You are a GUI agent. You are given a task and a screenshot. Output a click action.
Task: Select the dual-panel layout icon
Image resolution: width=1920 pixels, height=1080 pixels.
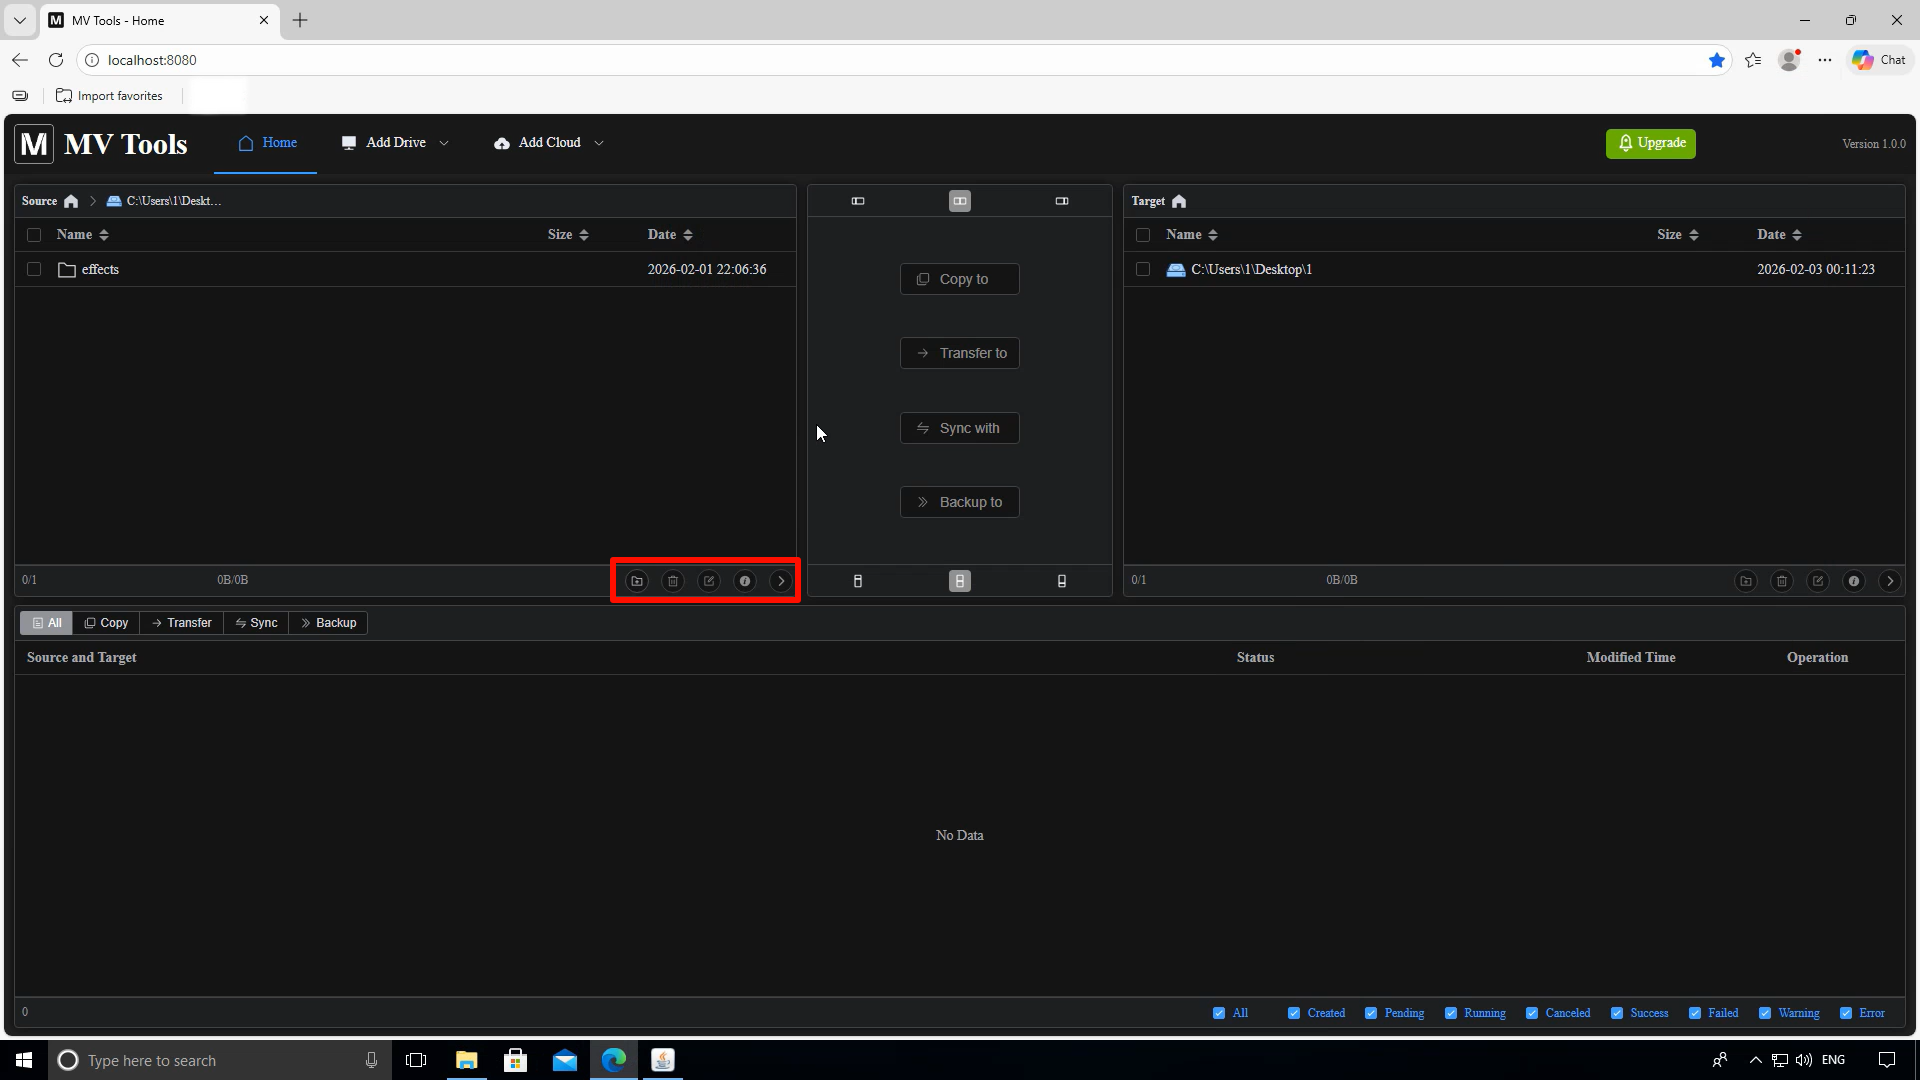click(x=959, y=200)
